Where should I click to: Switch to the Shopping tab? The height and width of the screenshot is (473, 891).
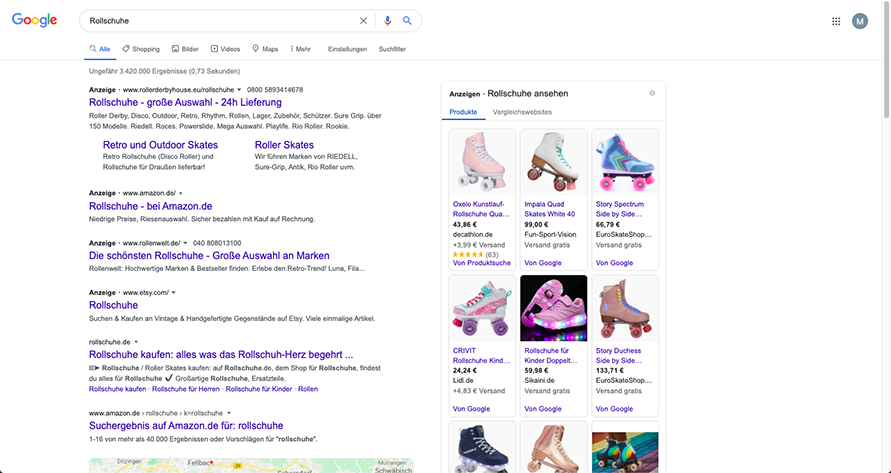(141, 49)
